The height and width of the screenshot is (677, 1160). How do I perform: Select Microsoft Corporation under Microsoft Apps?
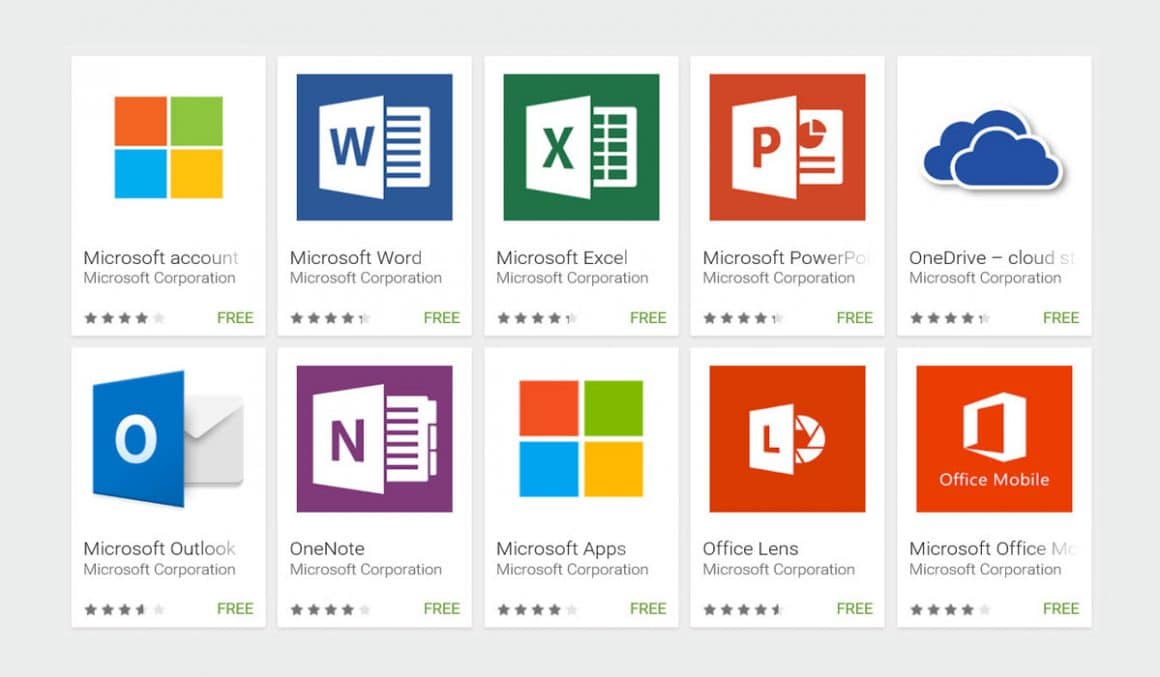[x=572, y=569]
